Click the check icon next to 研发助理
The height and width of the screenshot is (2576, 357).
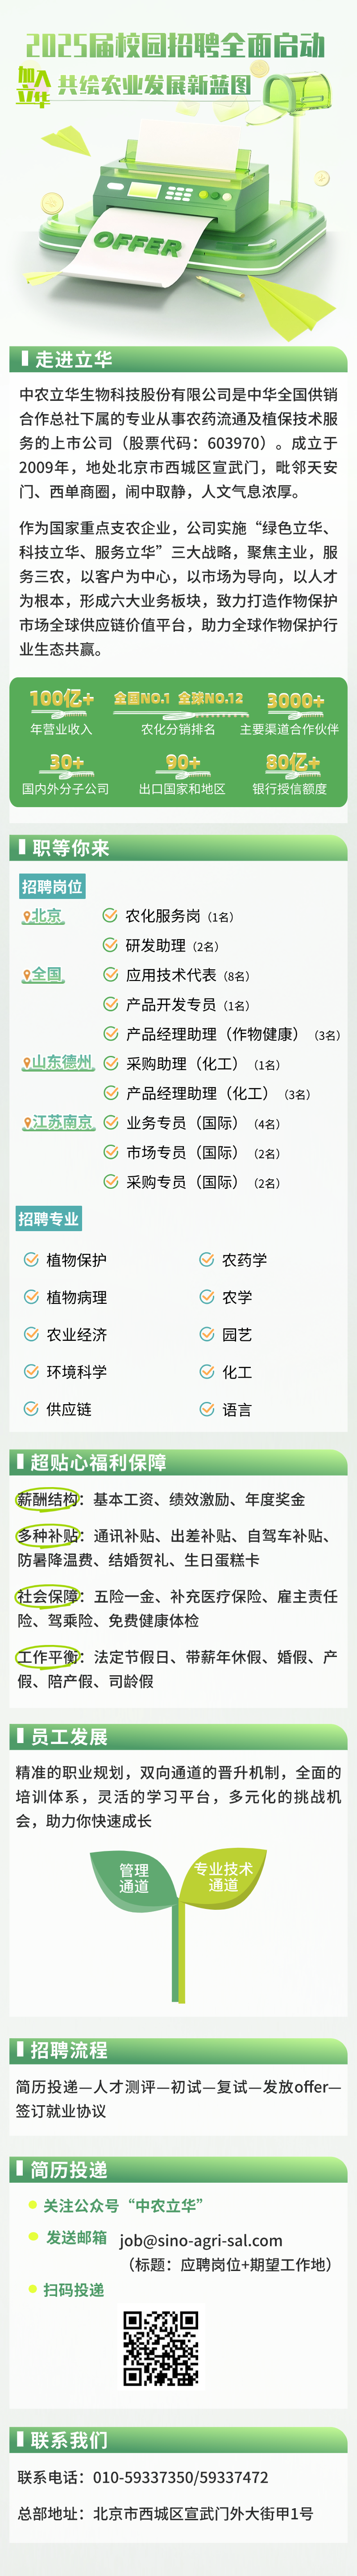click(x=110, y=945)
